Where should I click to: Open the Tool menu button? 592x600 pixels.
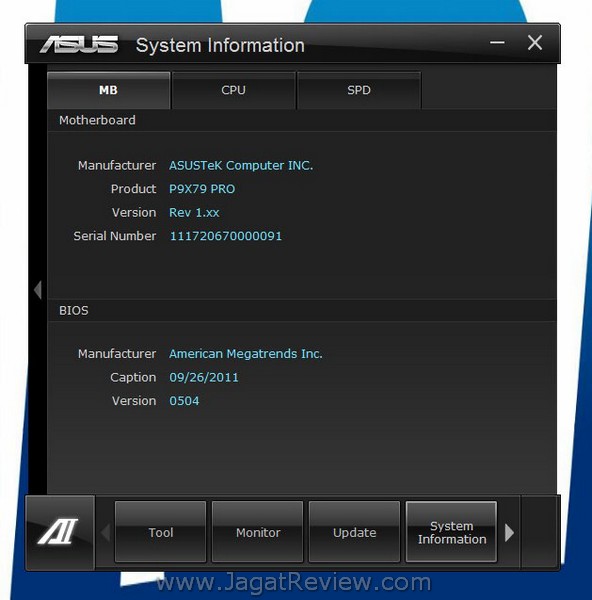click(x=160, y=532)
